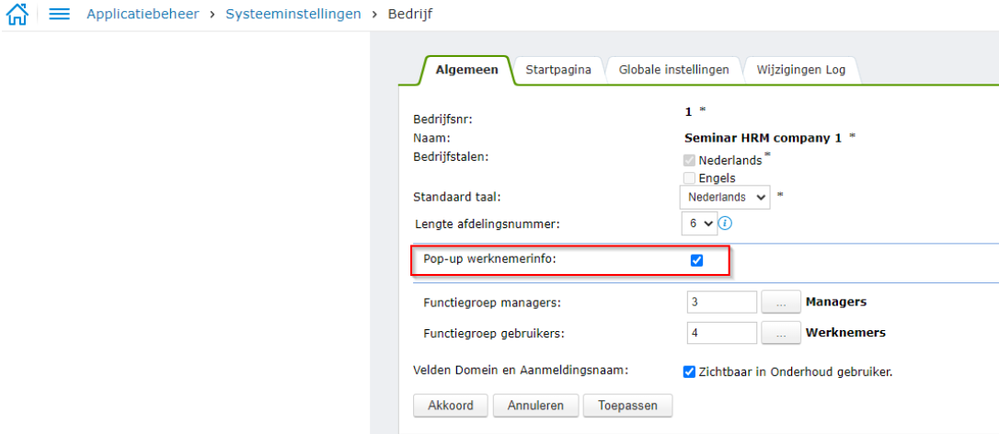Open the Wijzigingen Log tab
999x434 pixels.
coord(801,70)
